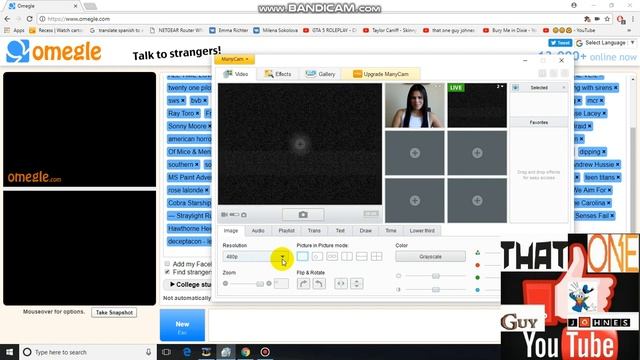Select inset picture-in-picture mode
Image resolution: width=640 pixels, height=360 pixels.
pyautogui.click(x=317, y=256)
